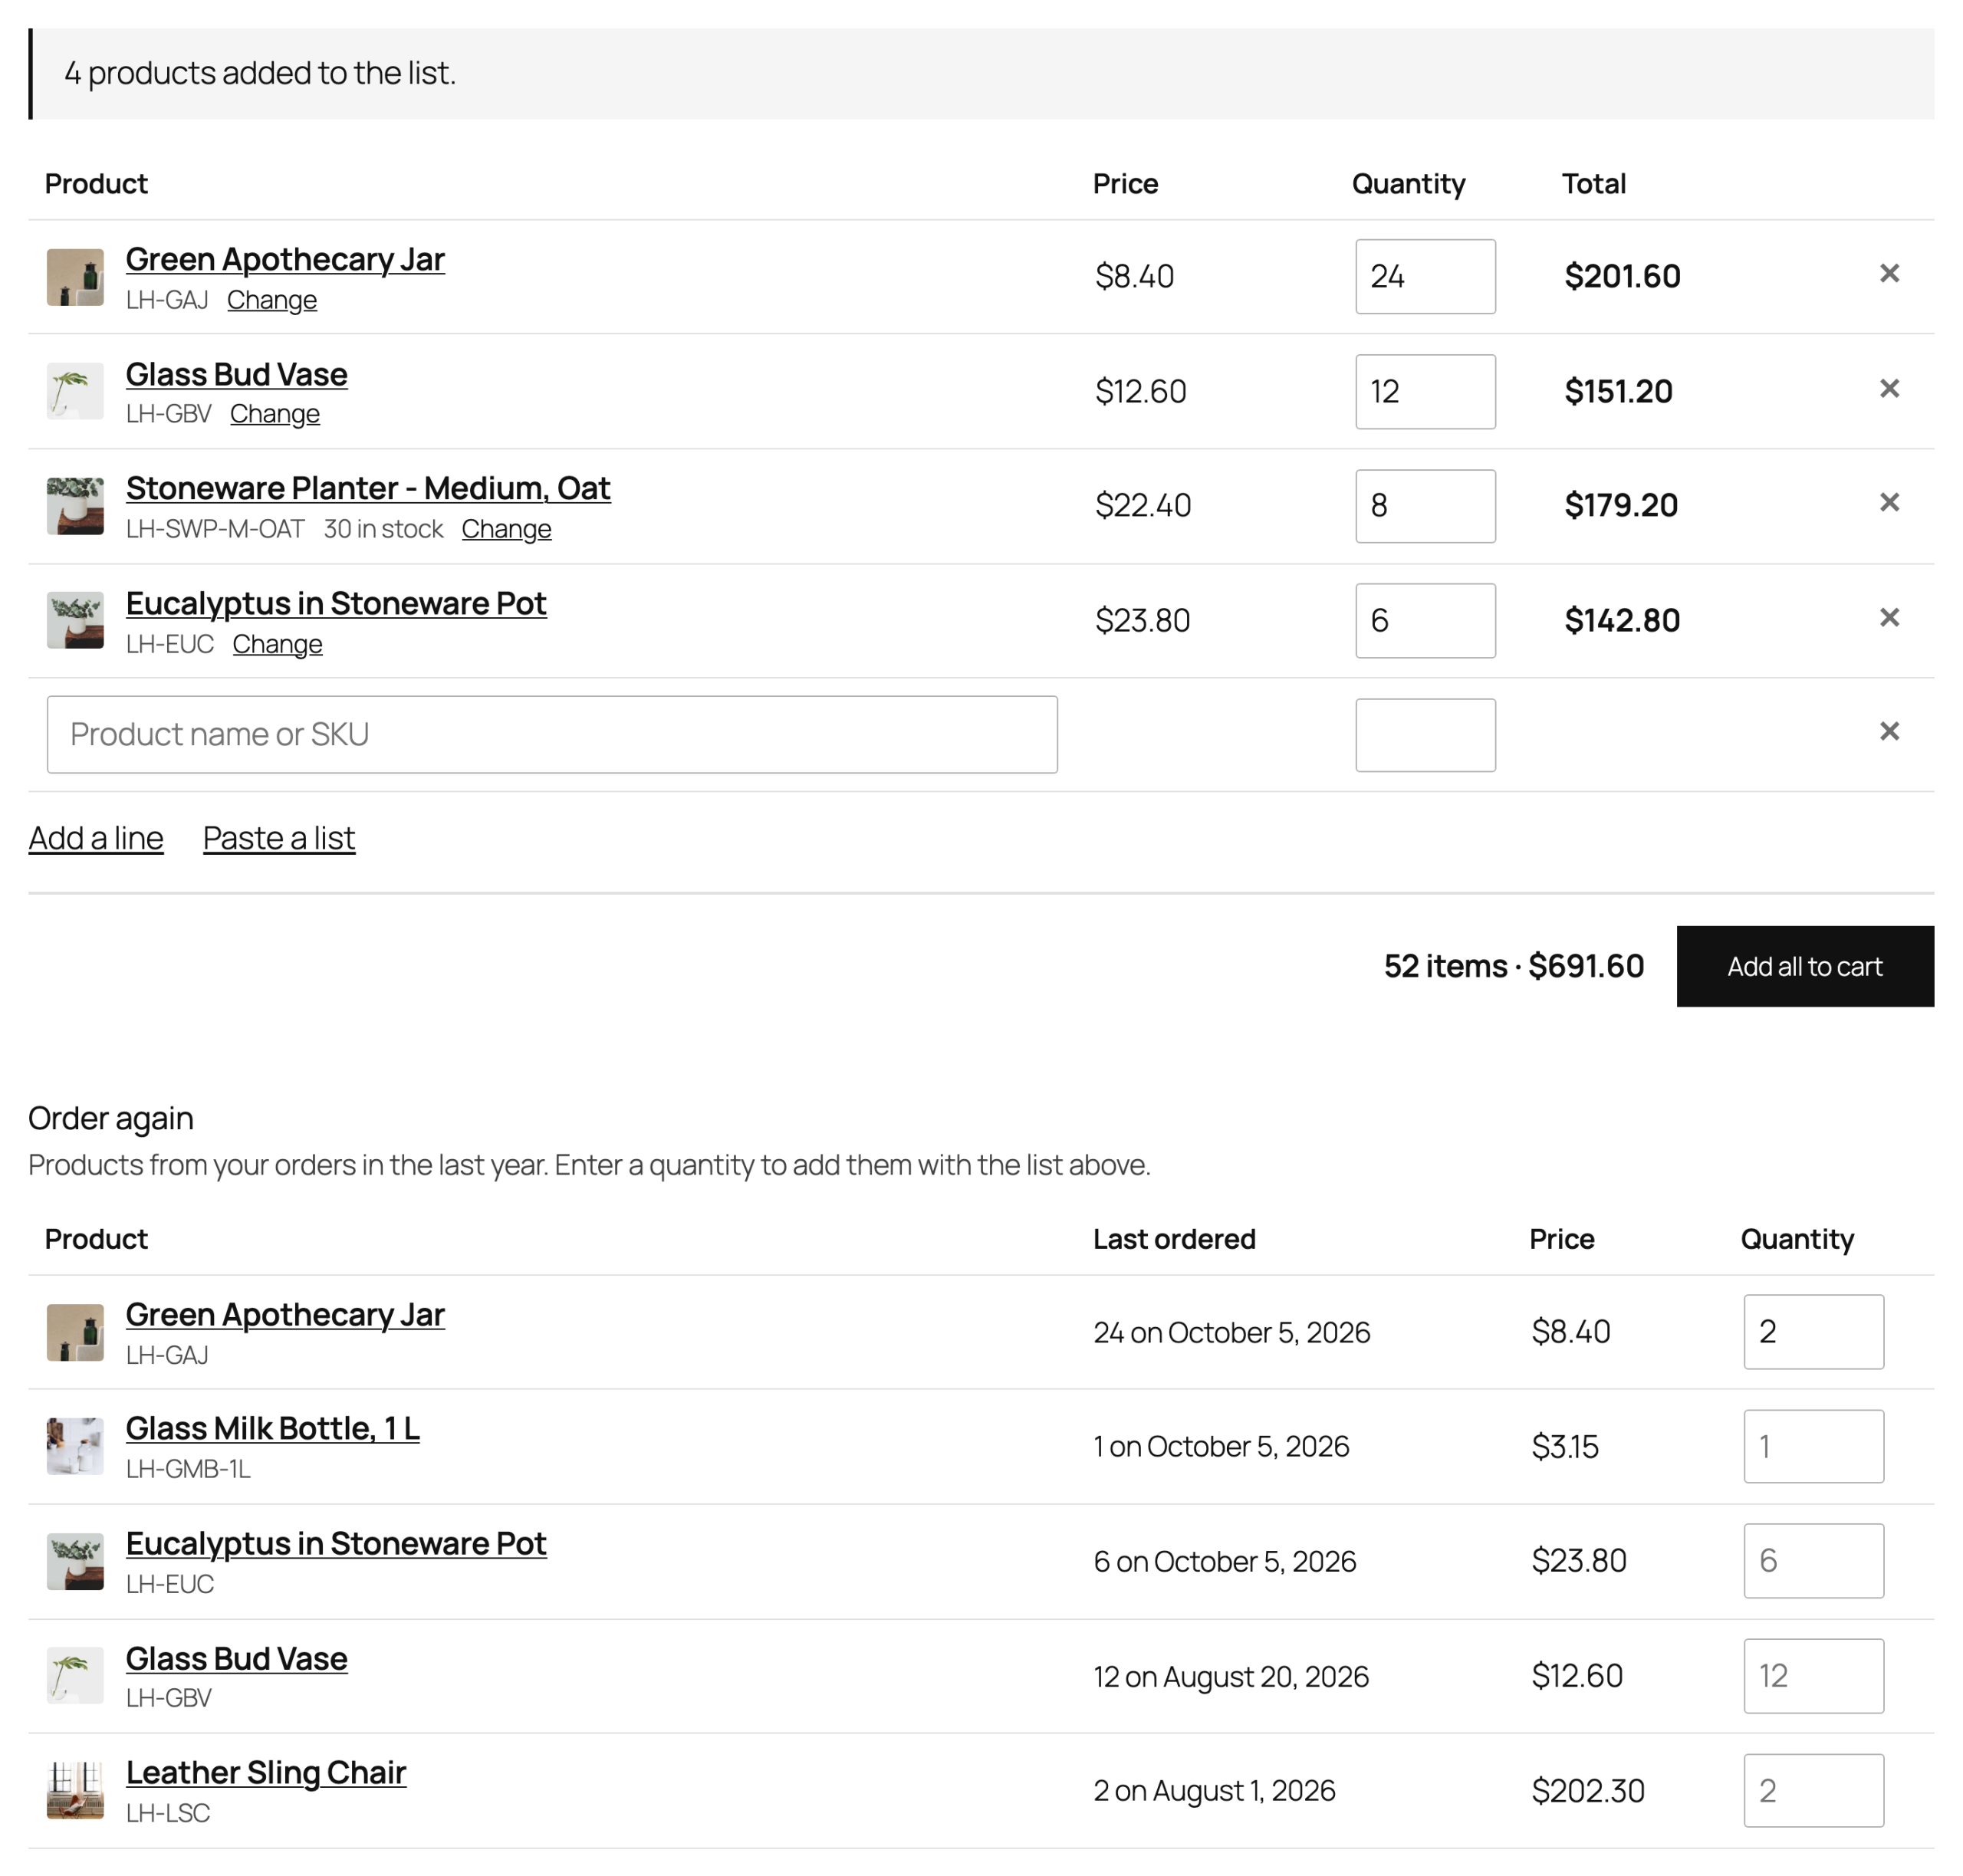Change the LH-GBV product
Image resolution: width=1963 pixels, height=1876 pixels.
275,414
